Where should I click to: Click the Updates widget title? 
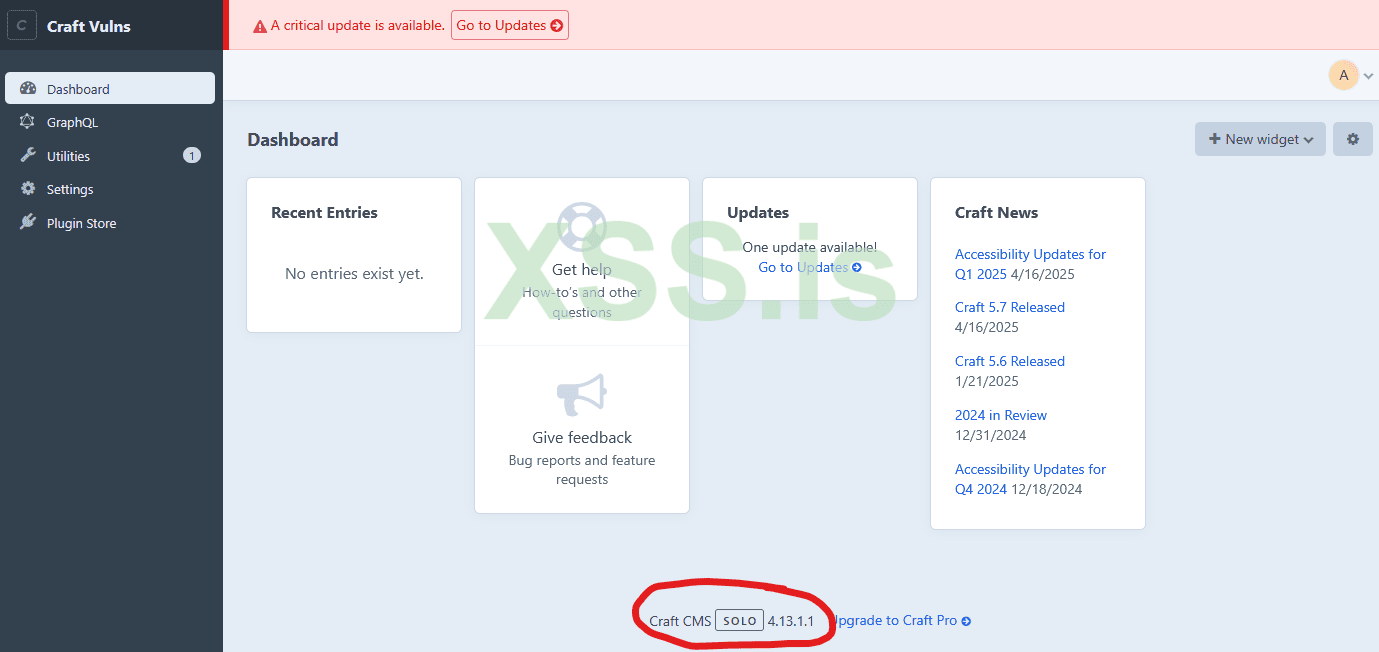coord(758,212)
